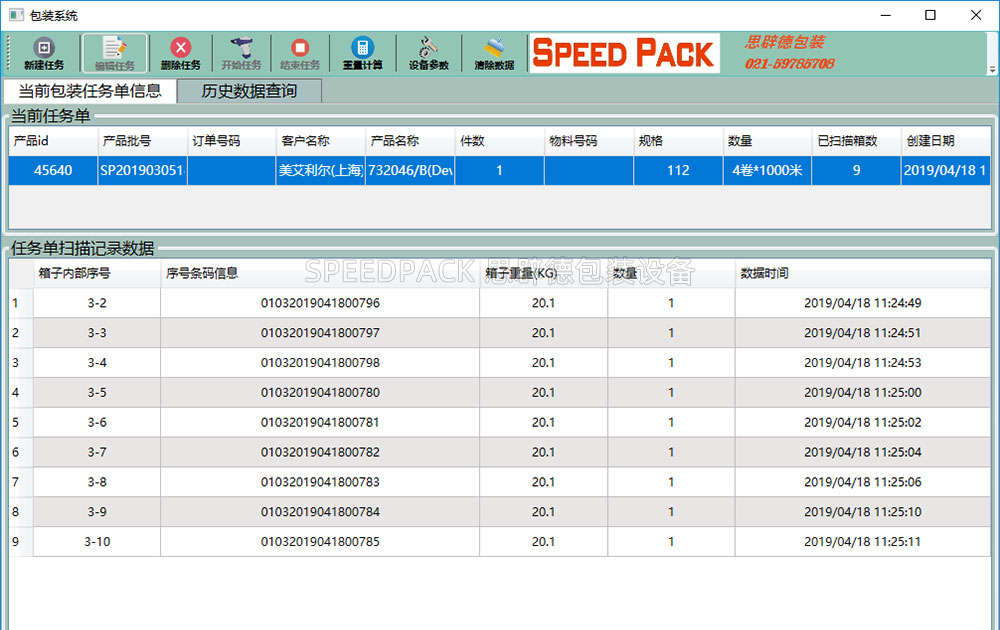
Task: Click the 开始任务 (Start Task) scanner icon
Action: pos(240,52)
